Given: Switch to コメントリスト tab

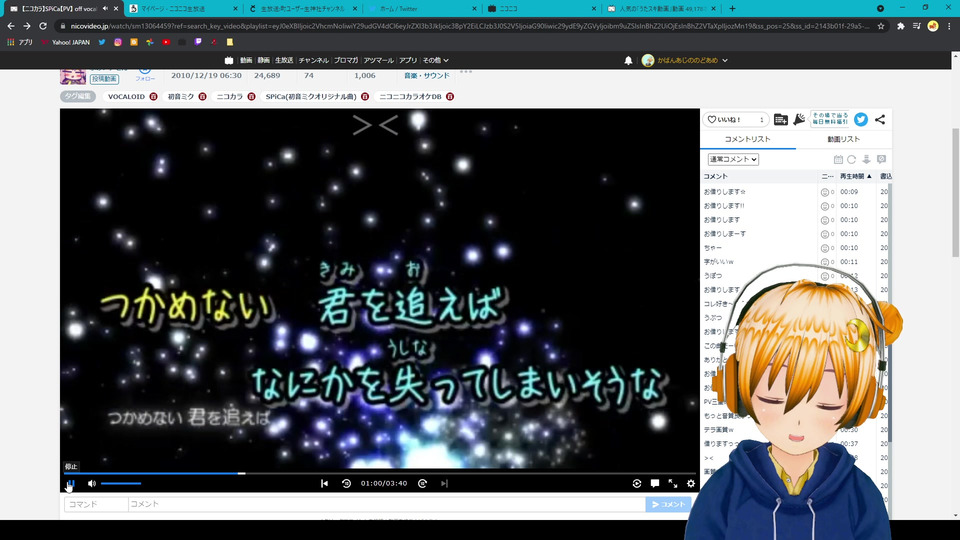Looking at the screenshot, I should click(x=748, y=140).
